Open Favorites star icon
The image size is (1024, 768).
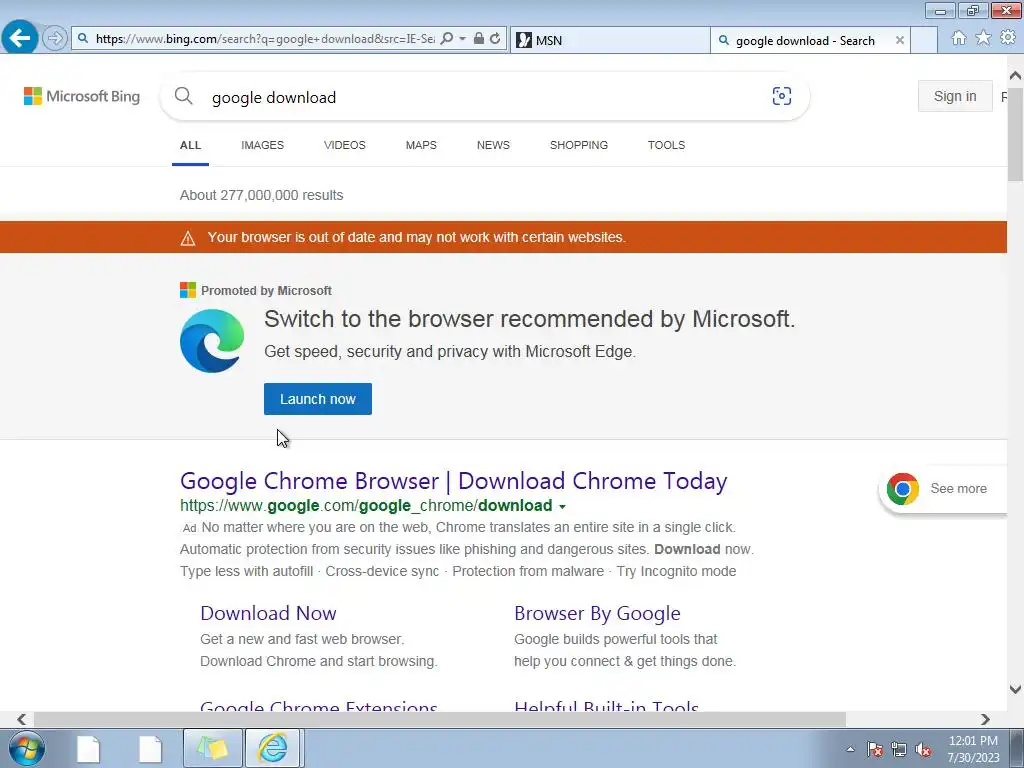pyautogui.click(x=983, y=38)
